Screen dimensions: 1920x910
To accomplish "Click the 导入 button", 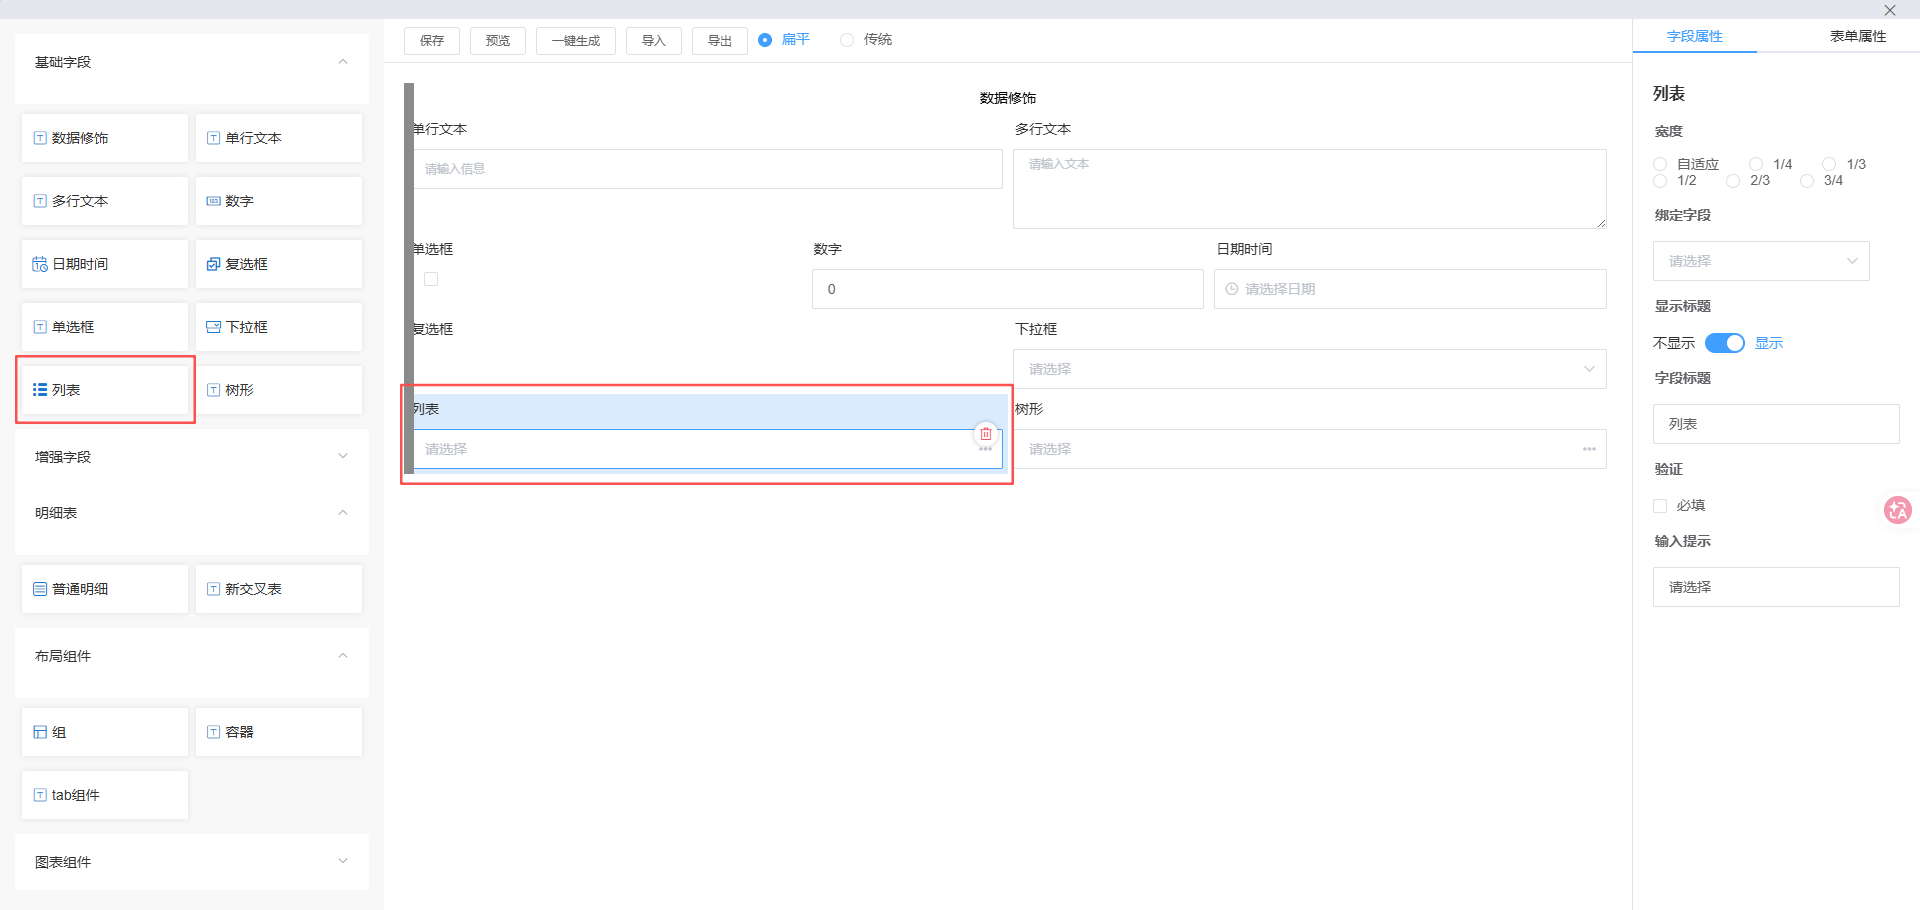I will (654, 41).
